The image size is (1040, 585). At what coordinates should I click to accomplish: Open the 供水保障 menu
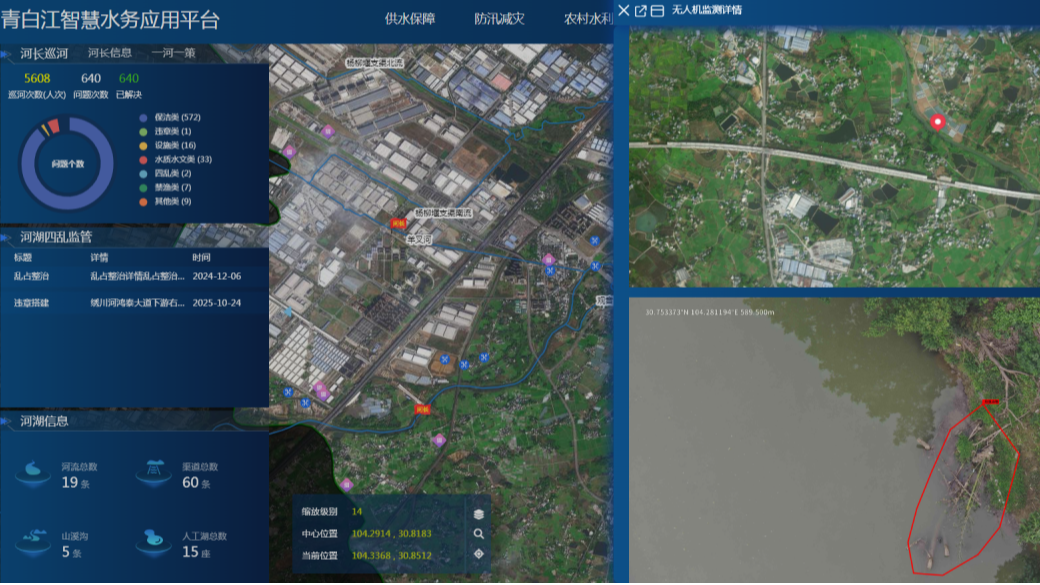pos(410,19)
